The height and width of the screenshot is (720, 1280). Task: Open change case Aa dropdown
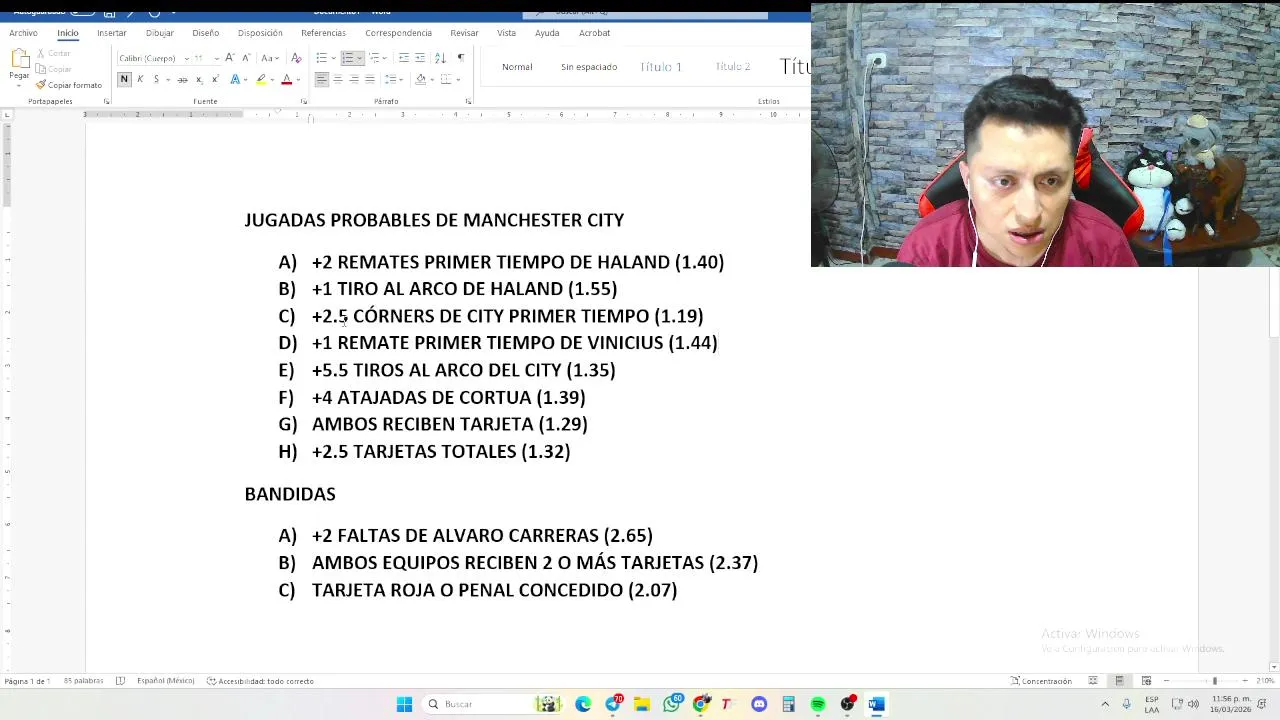pos(270,57)
